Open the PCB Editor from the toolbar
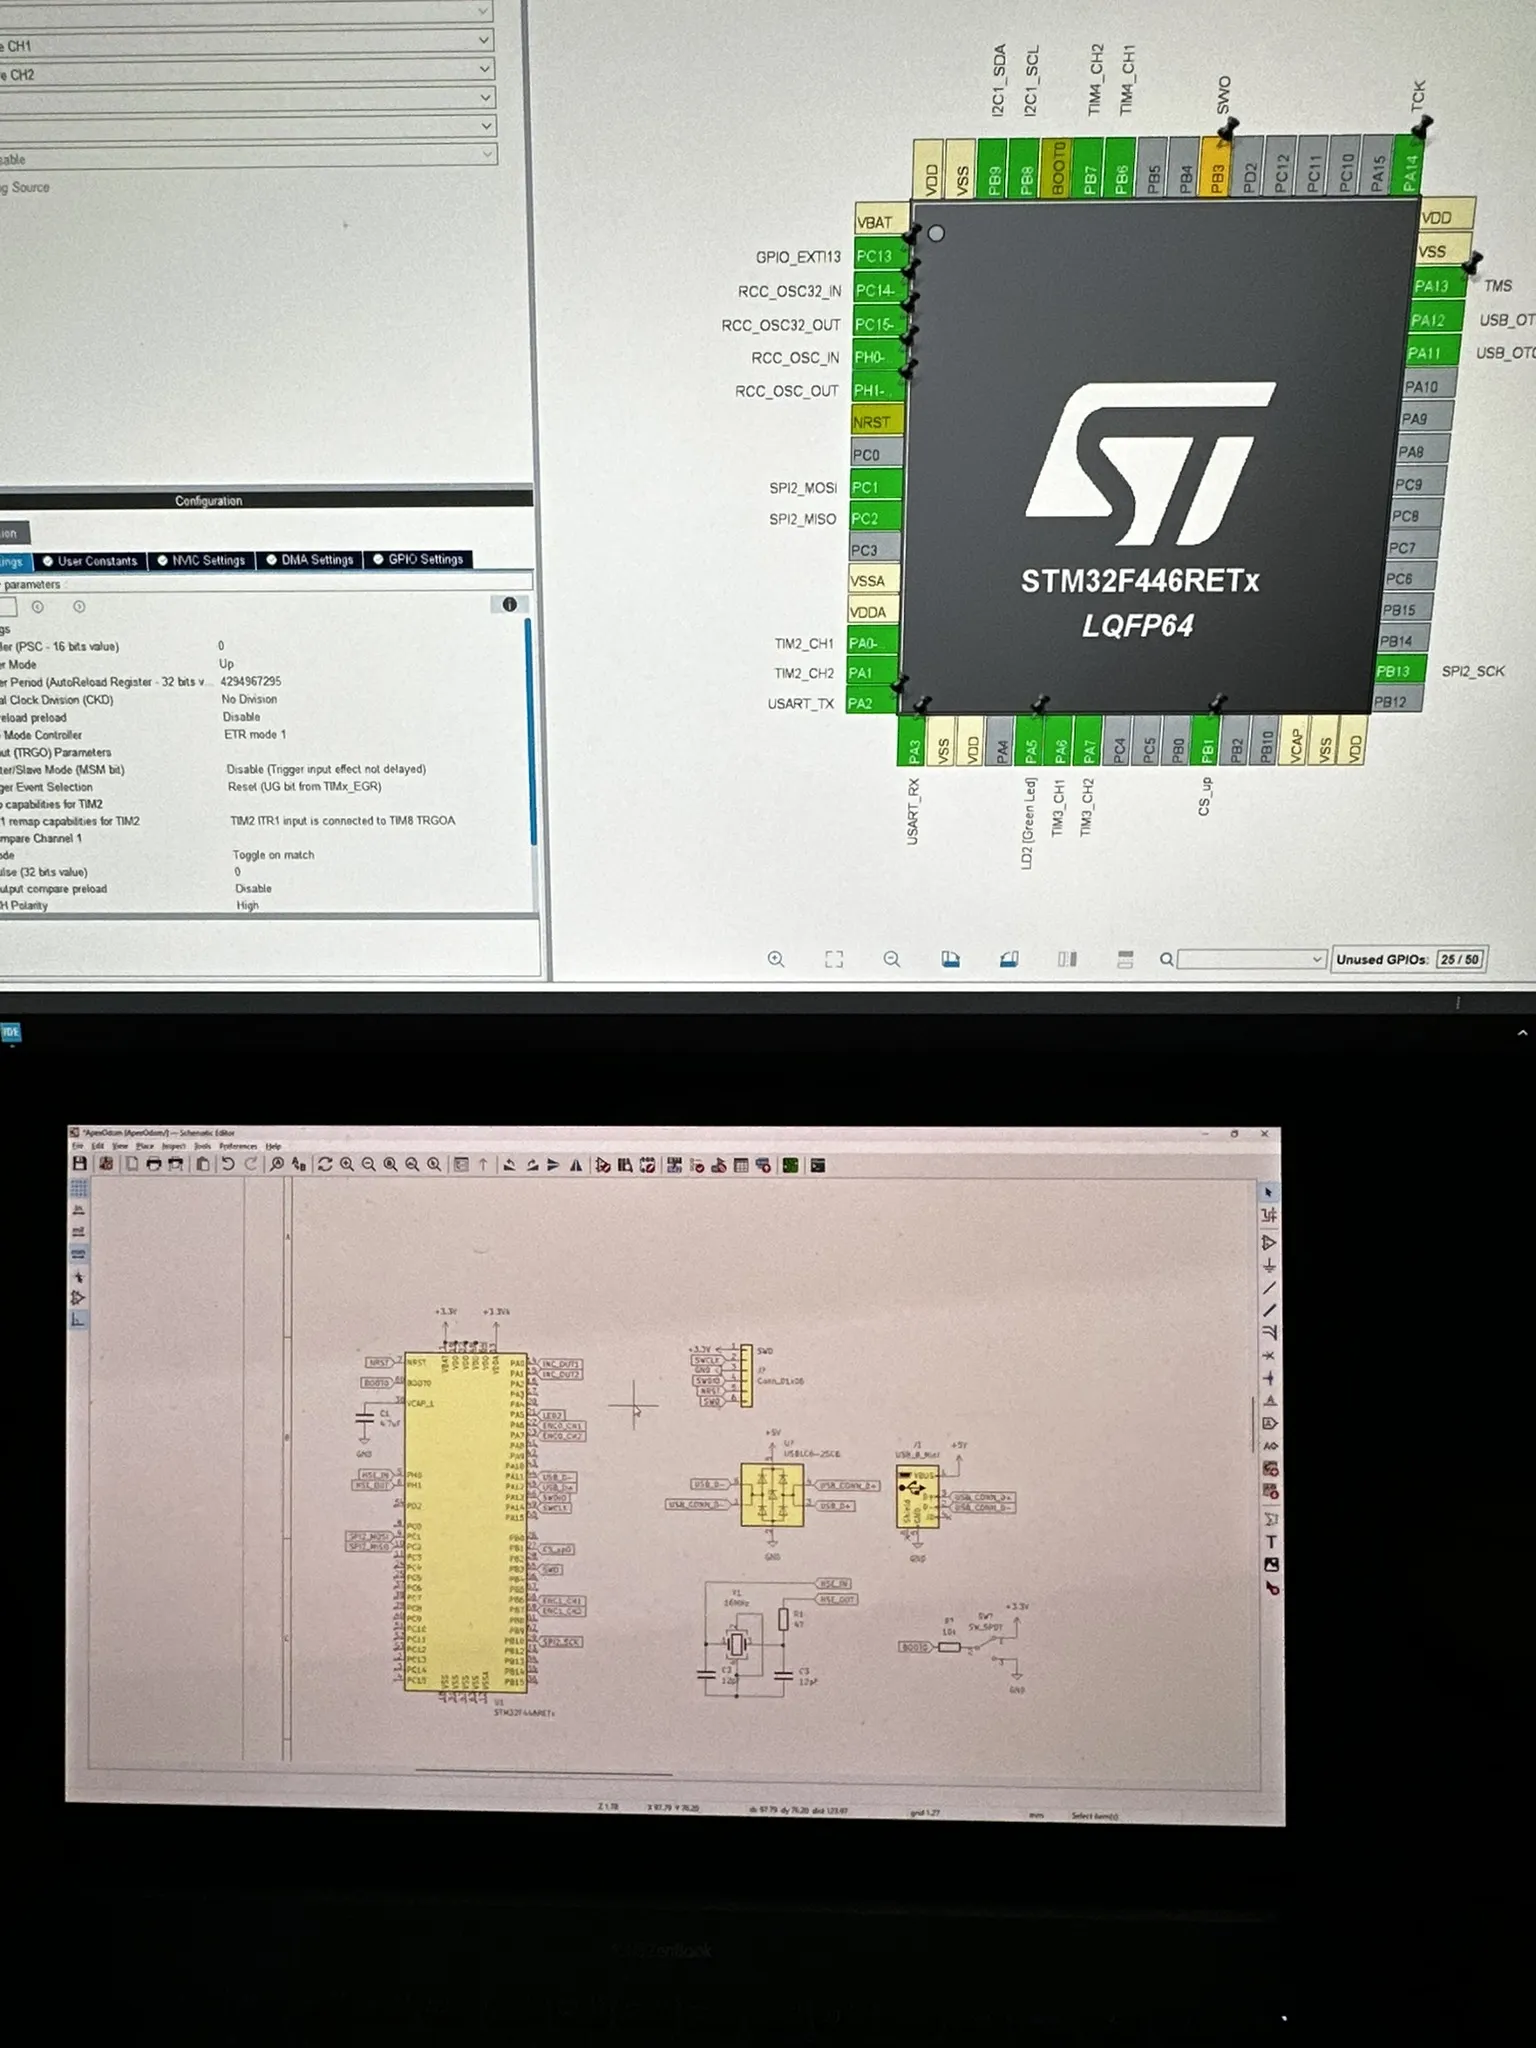 click(x=790, y=1164)
